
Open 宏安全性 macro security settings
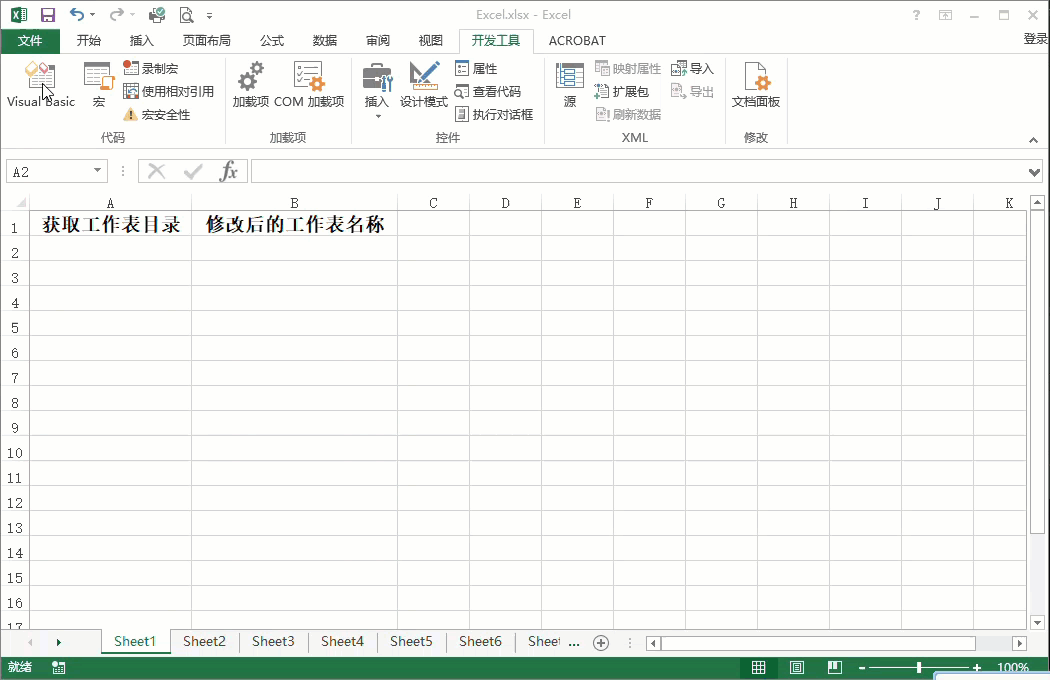(x=157, y=115)
